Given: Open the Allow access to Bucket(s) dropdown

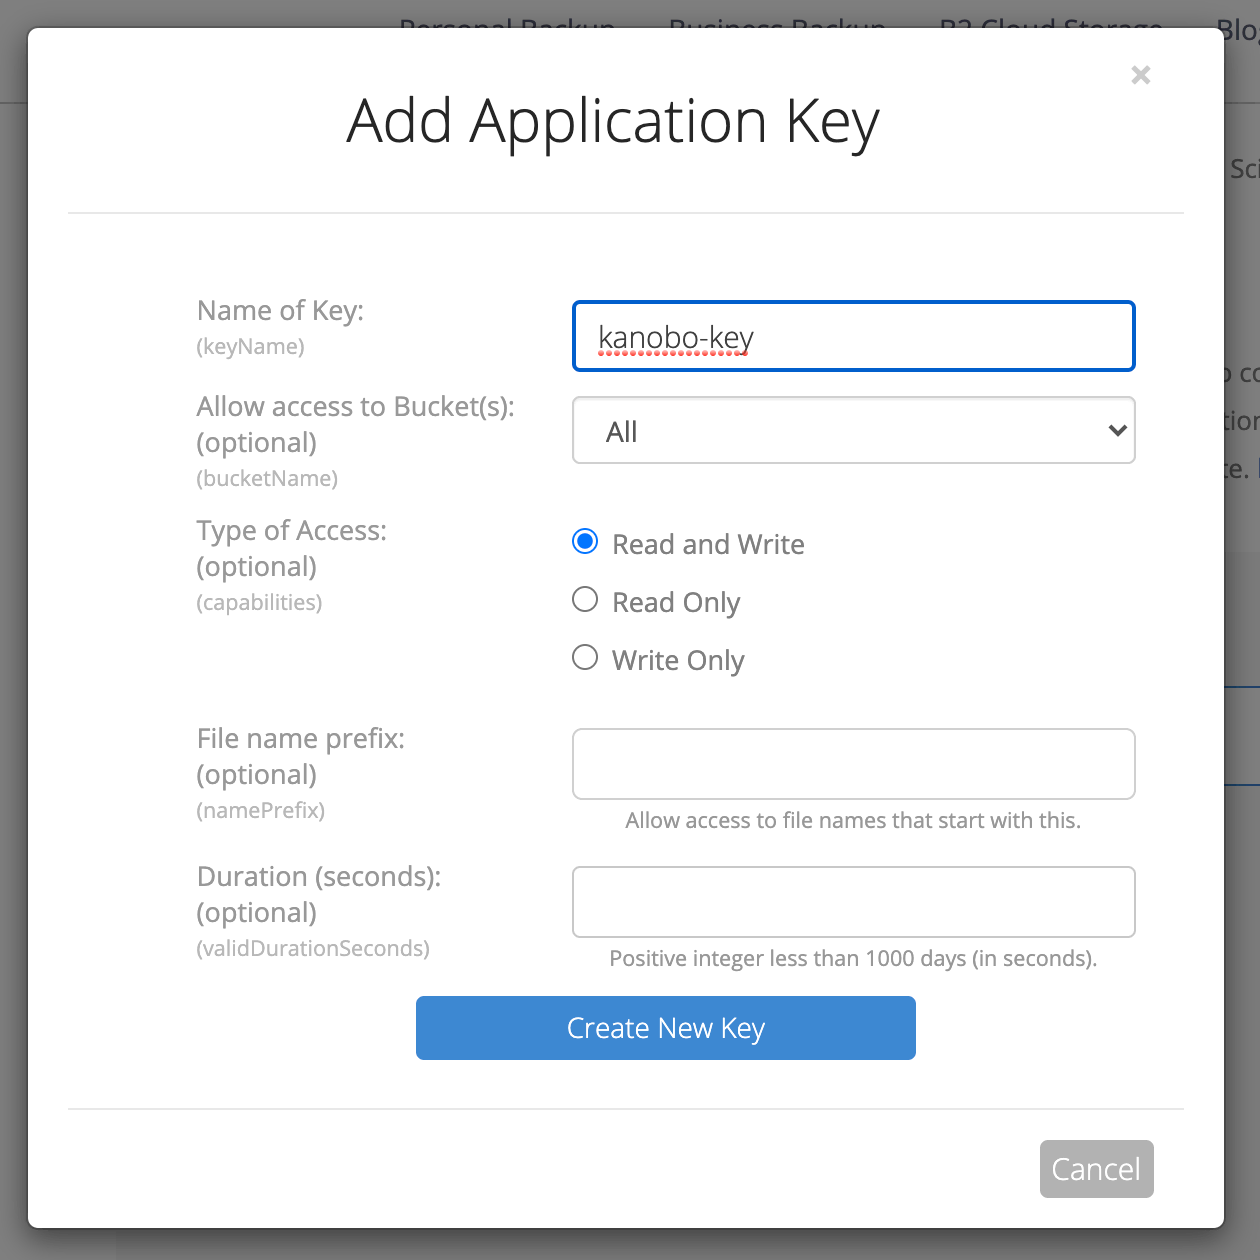Looking at the screenshot, I should tap(853, 430).
